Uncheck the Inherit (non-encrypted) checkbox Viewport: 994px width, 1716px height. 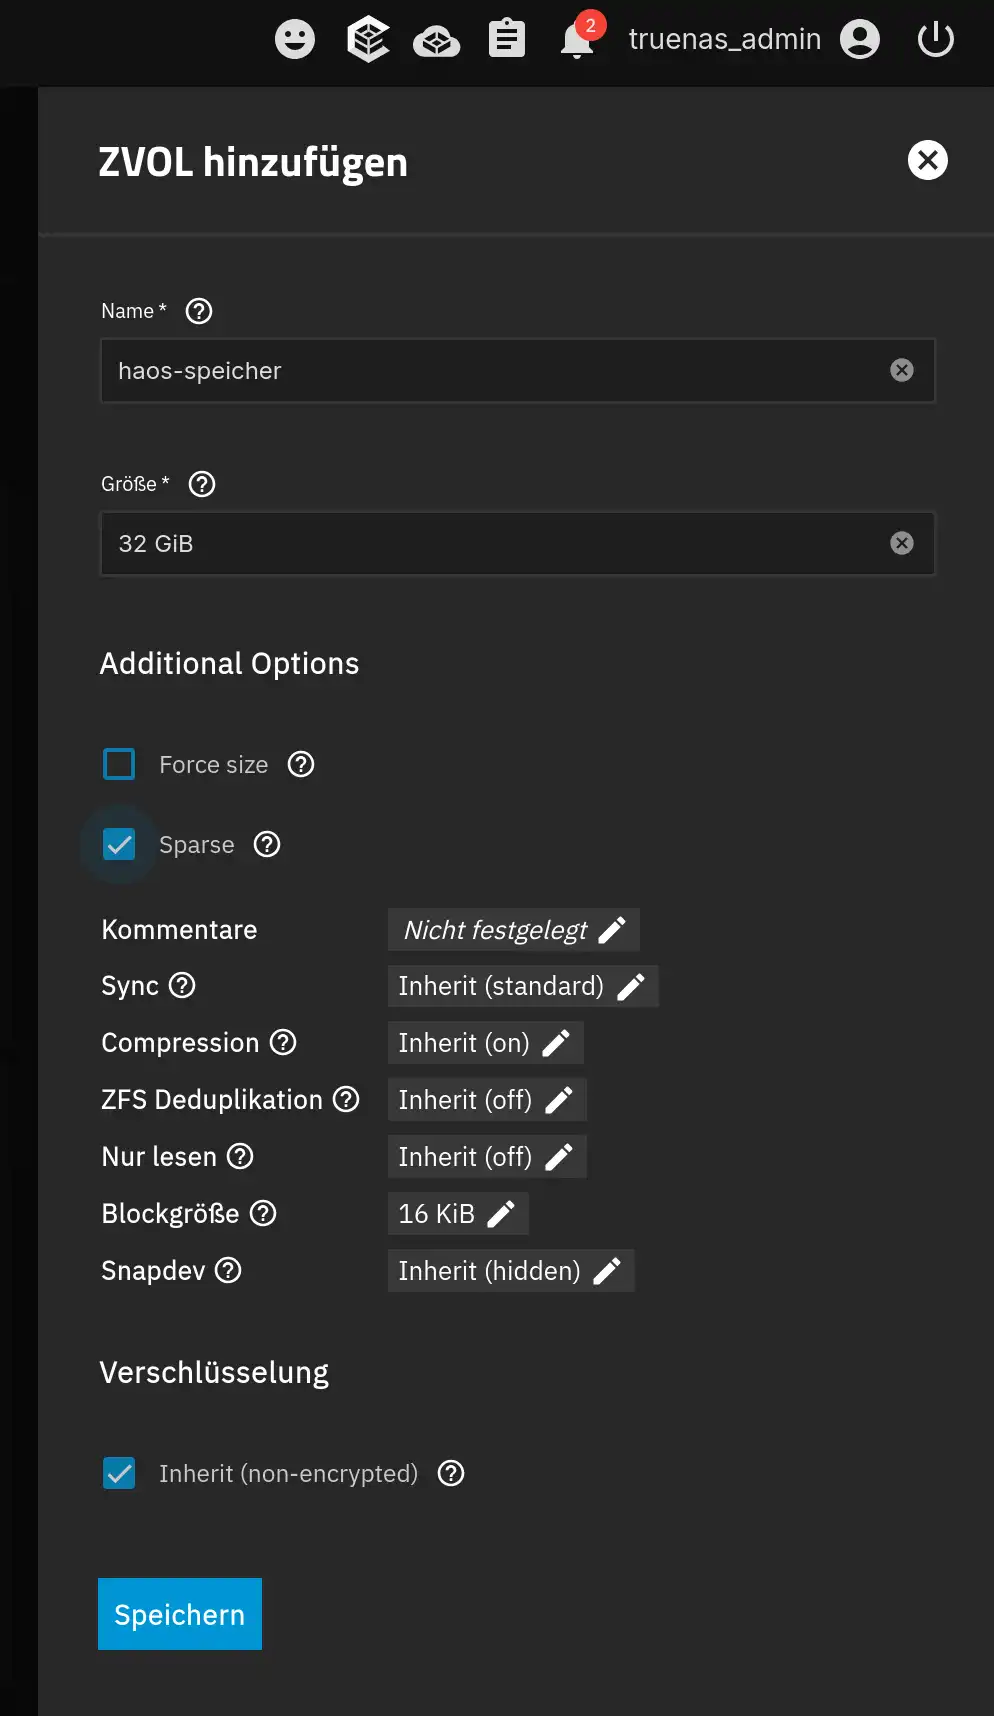tap(119, 1473)
